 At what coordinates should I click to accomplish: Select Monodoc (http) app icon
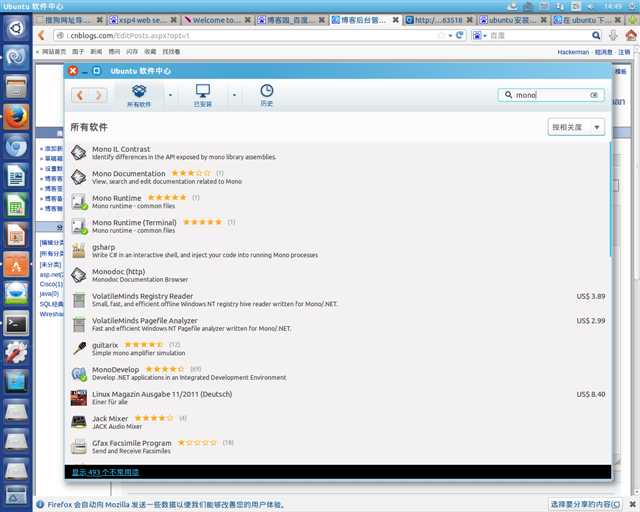pyautogui.click(x=78, y=275)
